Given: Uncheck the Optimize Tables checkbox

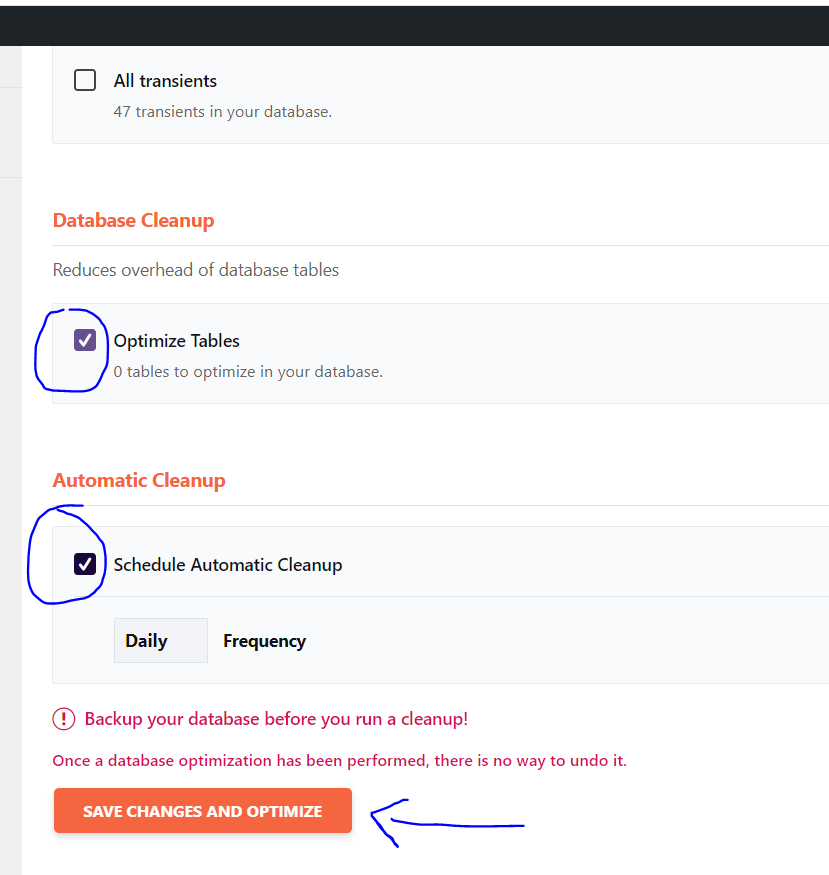Looking at the screenshot, I should 85,340.
